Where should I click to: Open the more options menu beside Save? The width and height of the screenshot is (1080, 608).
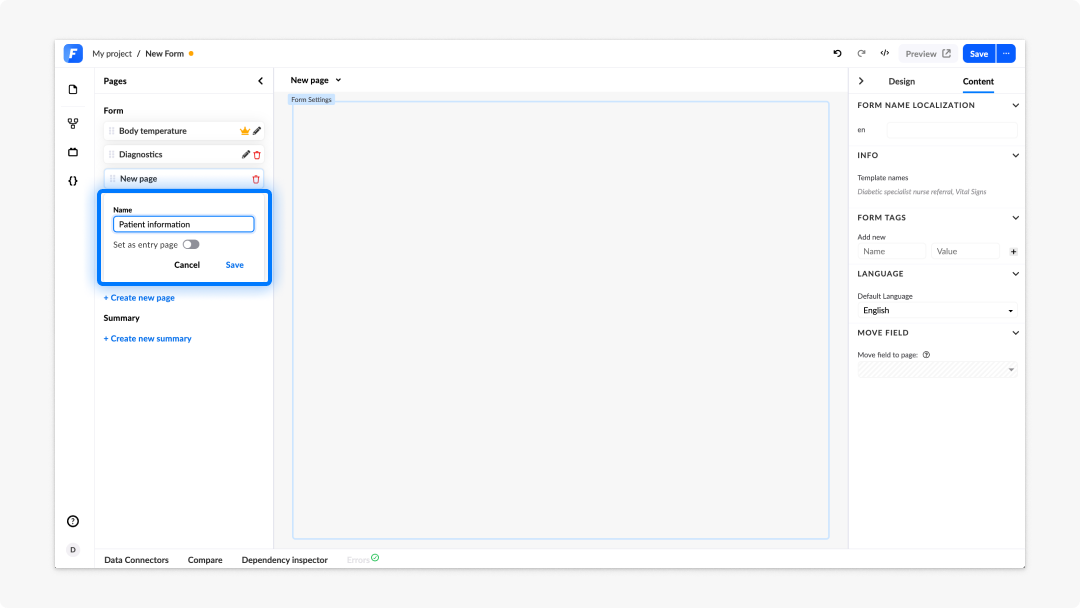1006,54
